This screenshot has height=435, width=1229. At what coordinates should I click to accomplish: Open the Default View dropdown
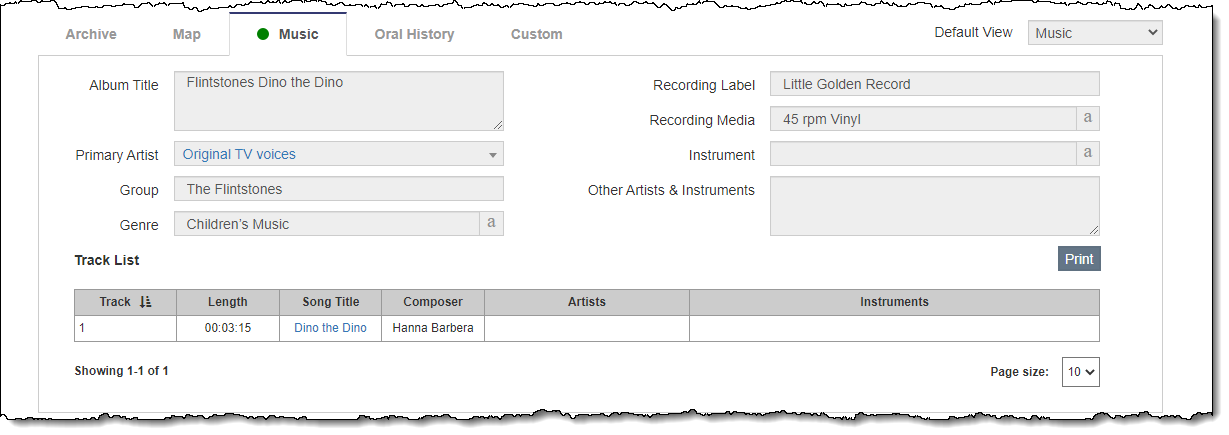(x=1095, y=33)
